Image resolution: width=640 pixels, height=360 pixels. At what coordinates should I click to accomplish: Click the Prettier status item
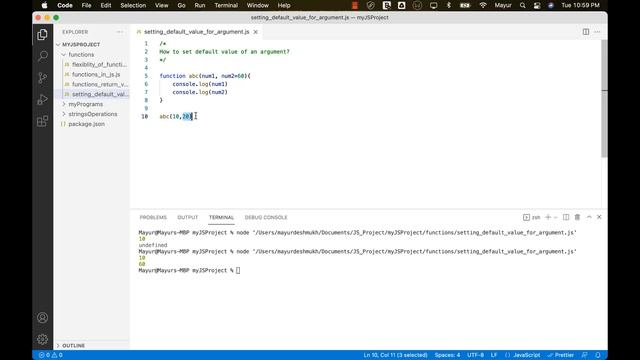click(561, 355)
